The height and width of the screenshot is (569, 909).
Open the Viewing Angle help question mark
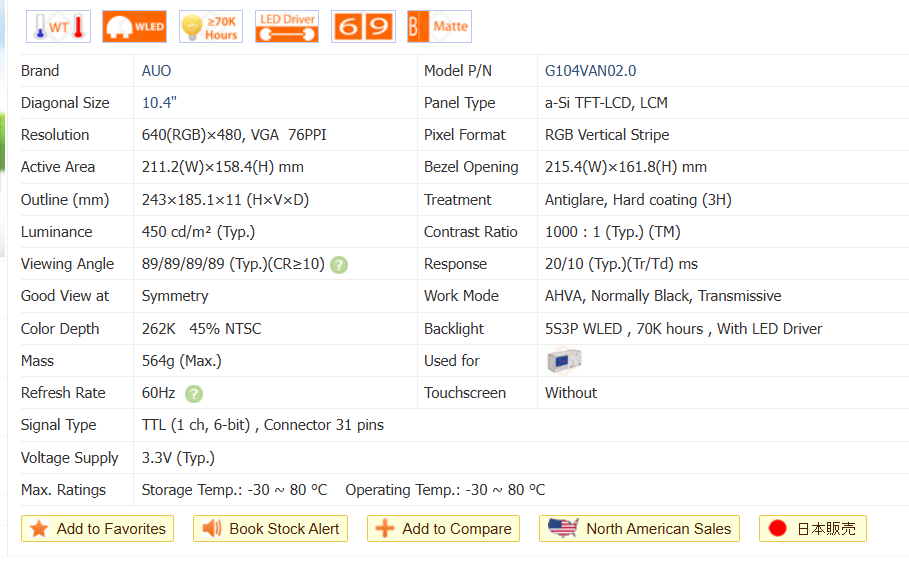pyautogui.click(x=340, y=265)
